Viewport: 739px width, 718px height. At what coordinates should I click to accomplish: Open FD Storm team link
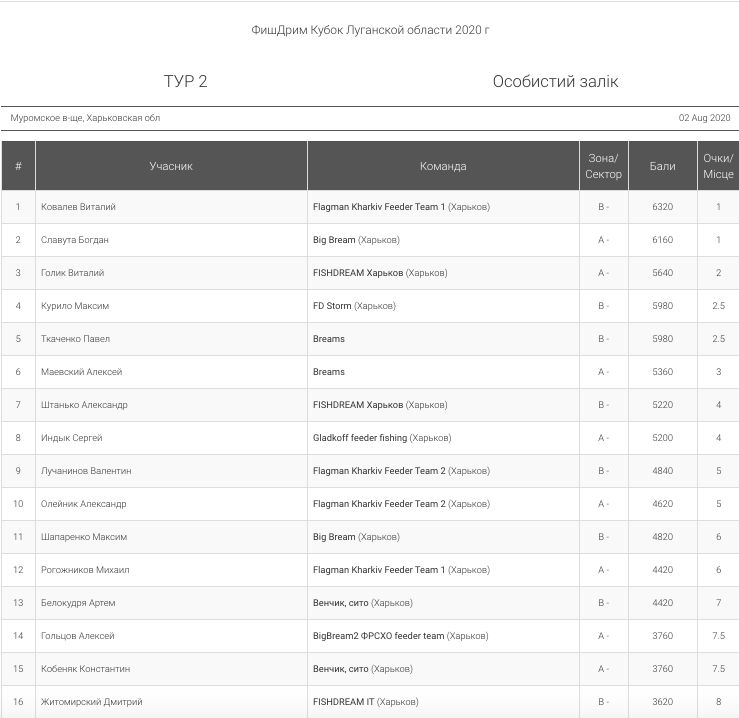[332, 306]
